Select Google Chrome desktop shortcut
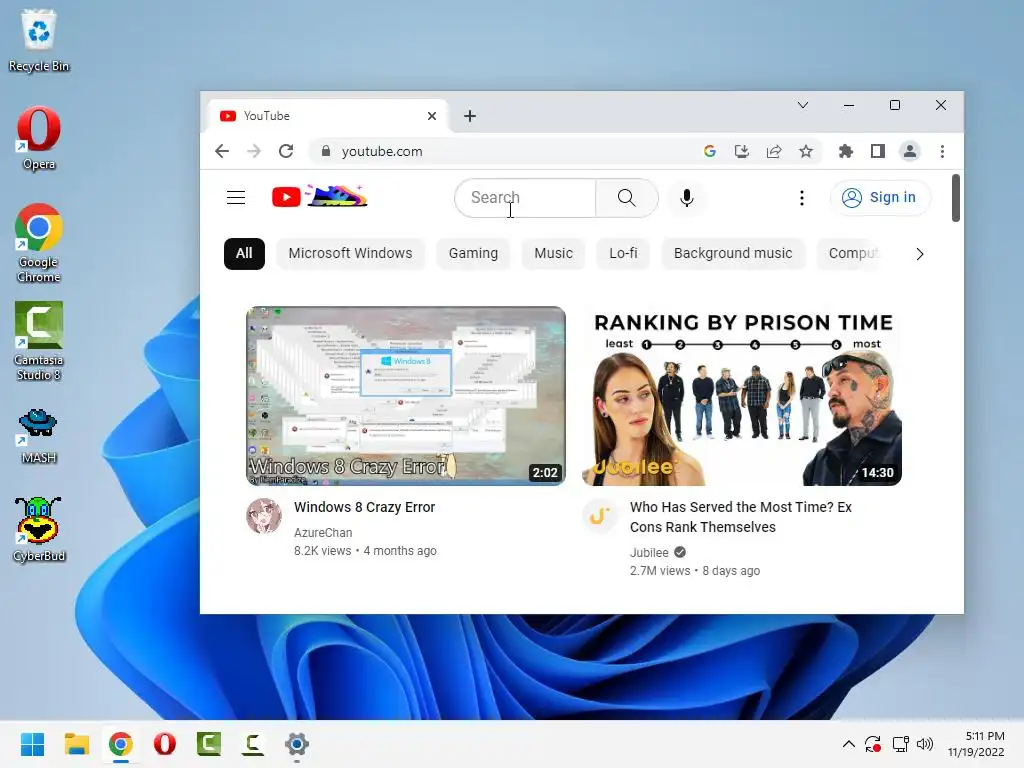Screen dimensions: 1024x768 39,244
